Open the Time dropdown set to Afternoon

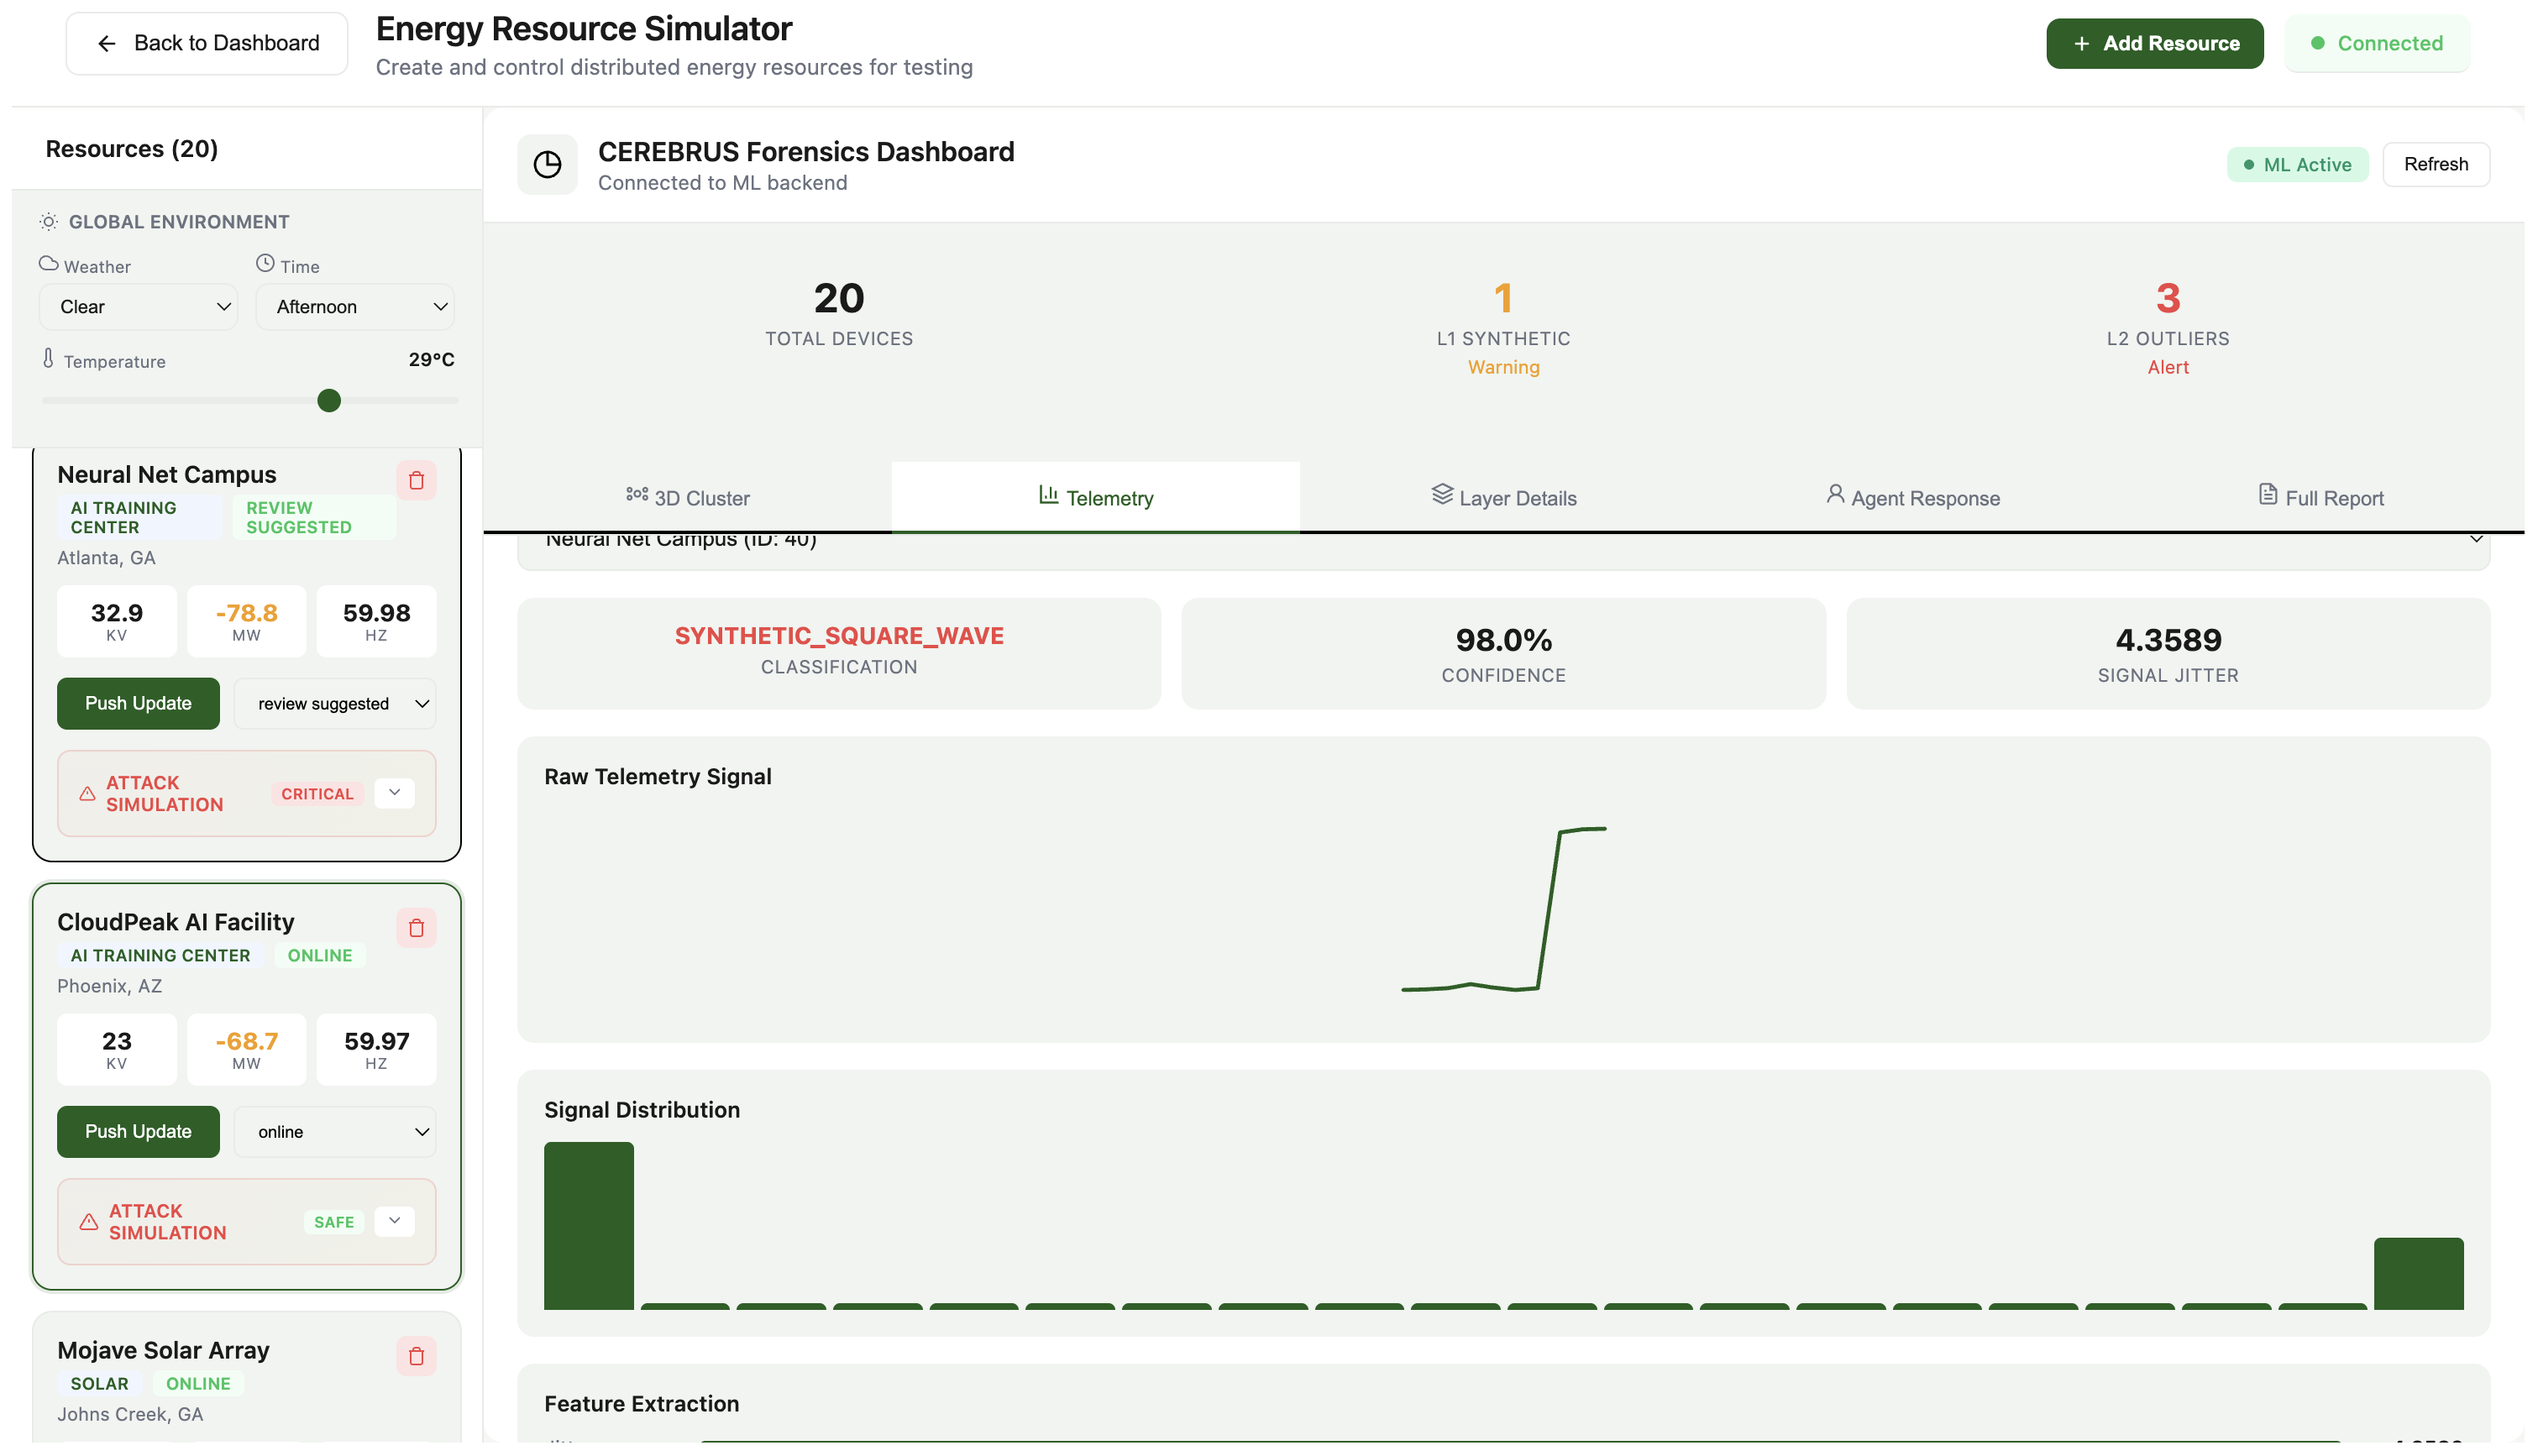point(355,307)
